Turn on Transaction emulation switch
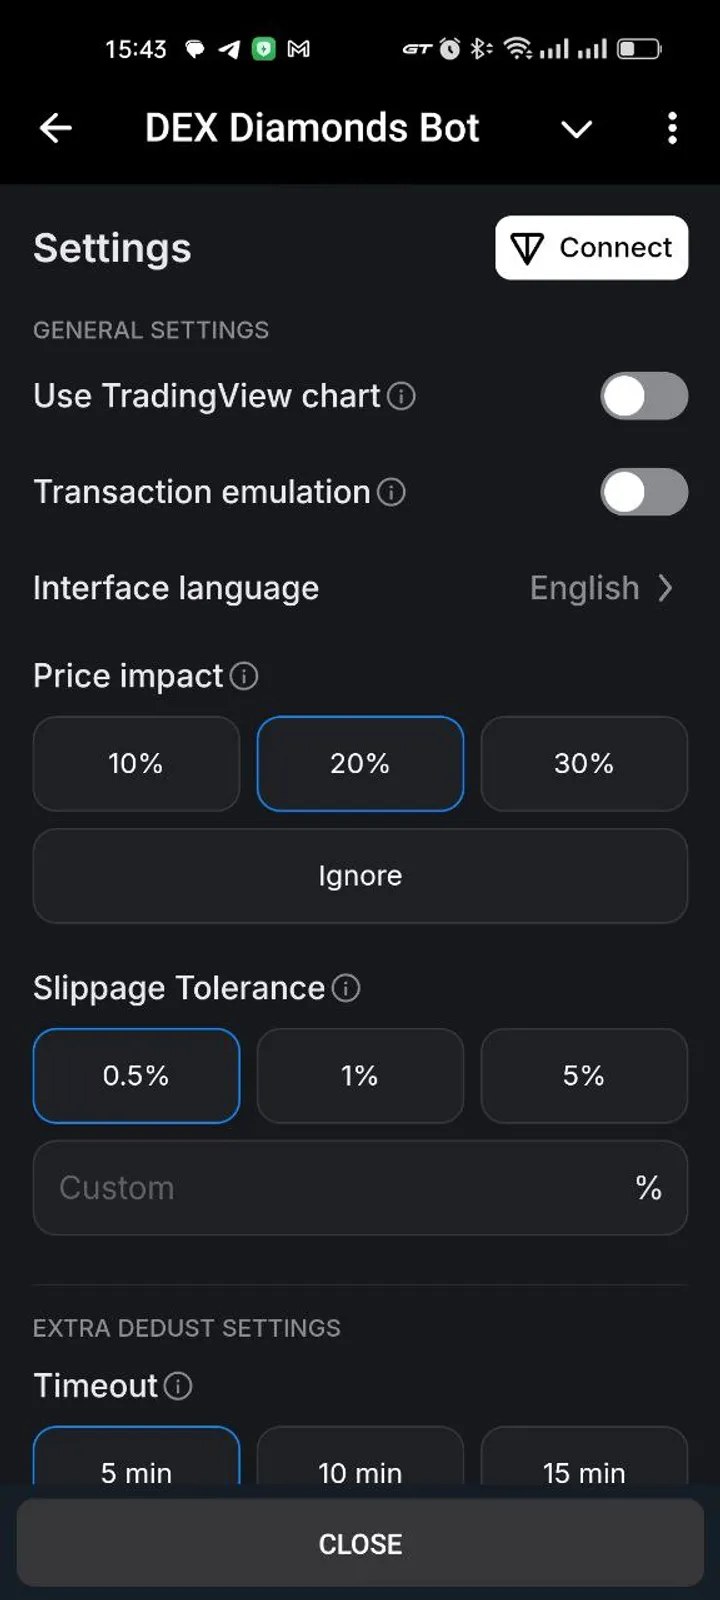 pyautogui.click(x=644, y=492)
